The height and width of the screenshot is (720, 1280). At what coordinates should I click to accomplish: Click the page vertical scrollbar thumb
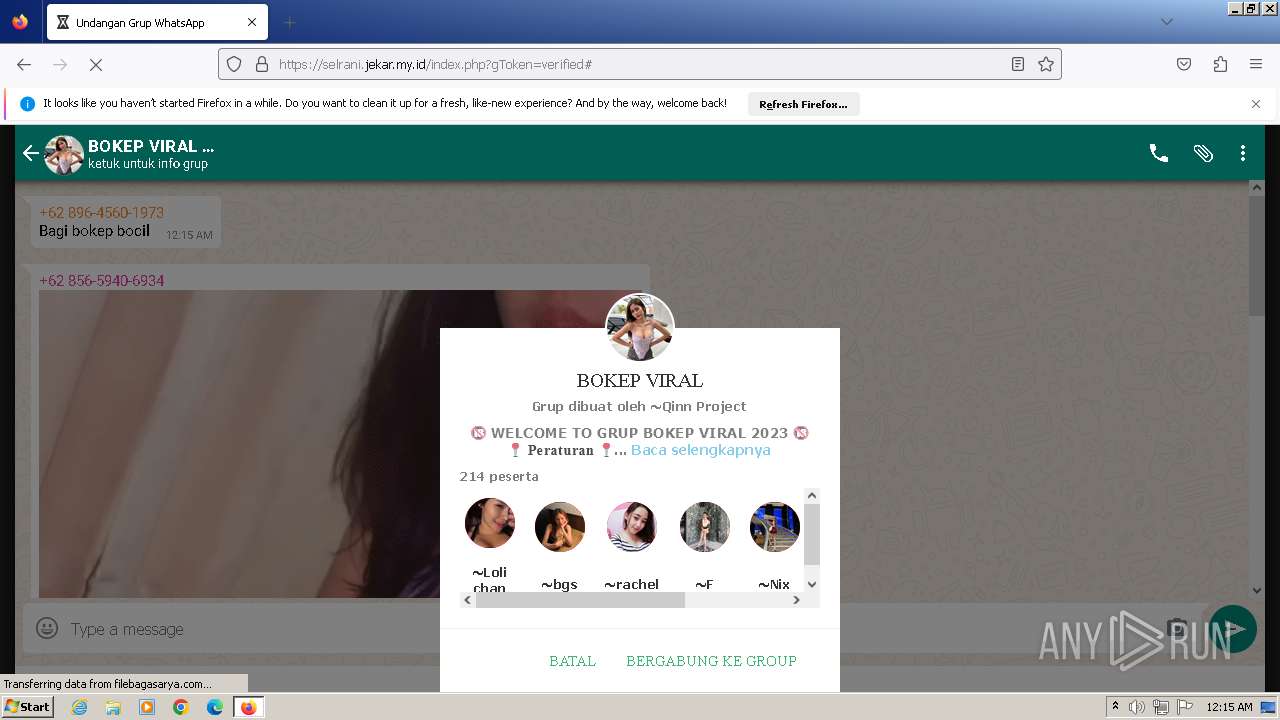[x=1257, y=255]
